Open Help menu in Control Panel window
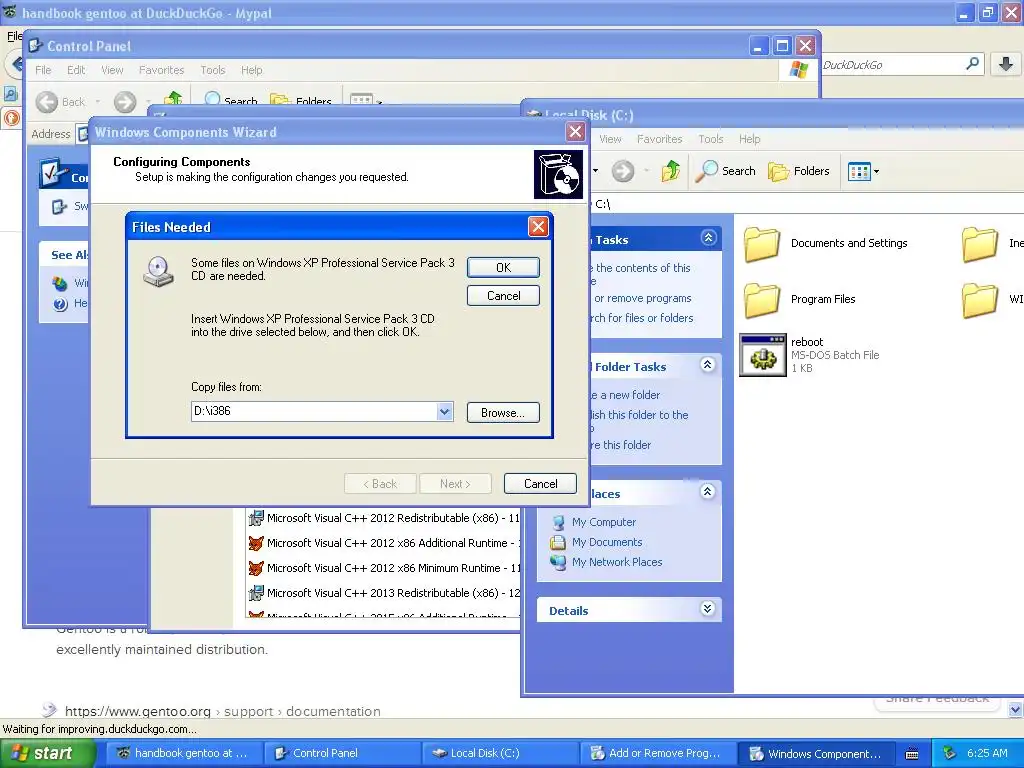The image size is (1024, 768). [251, 70]
